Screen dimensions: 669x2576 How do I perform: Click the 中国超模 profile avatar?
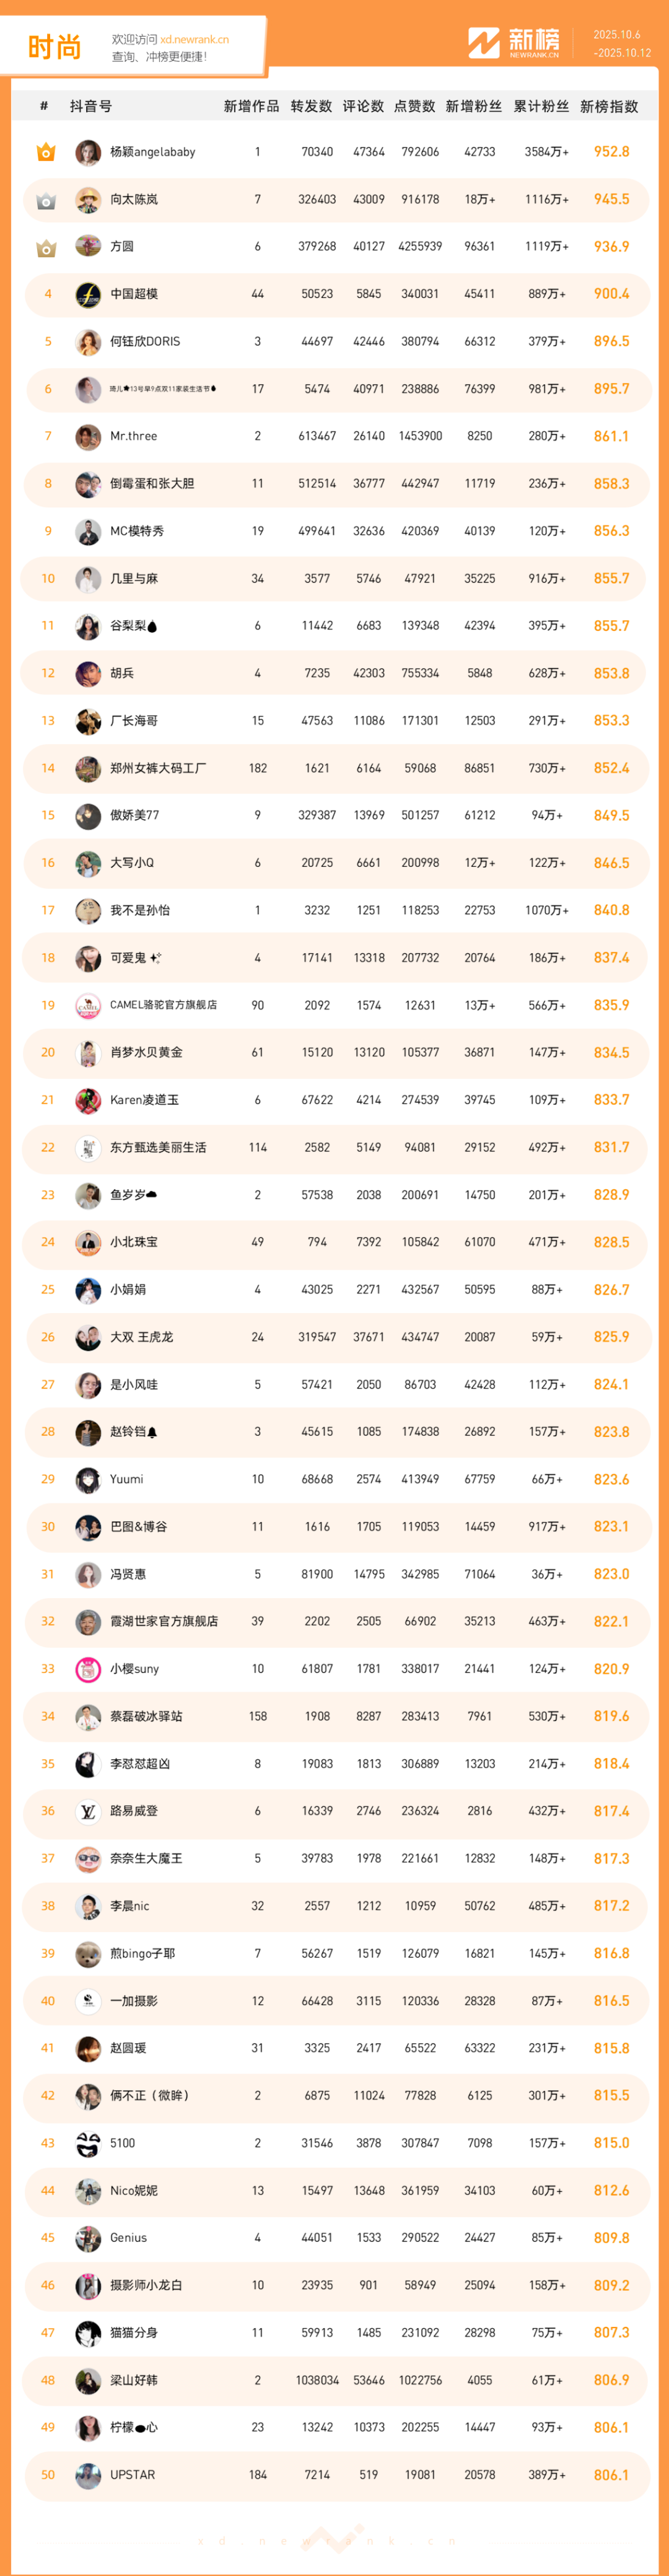[88, 294]
